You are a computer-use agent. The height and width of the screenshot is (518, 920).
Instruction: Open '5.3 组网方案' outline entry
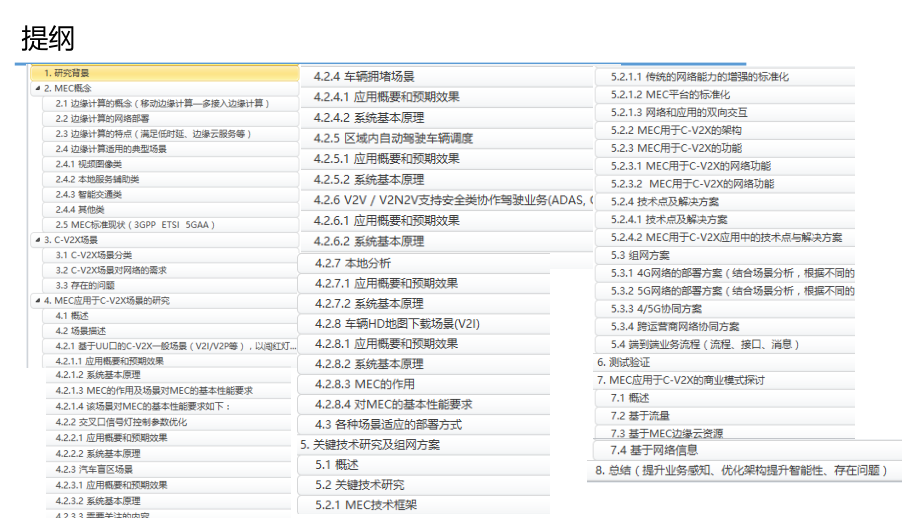[640, 255]
